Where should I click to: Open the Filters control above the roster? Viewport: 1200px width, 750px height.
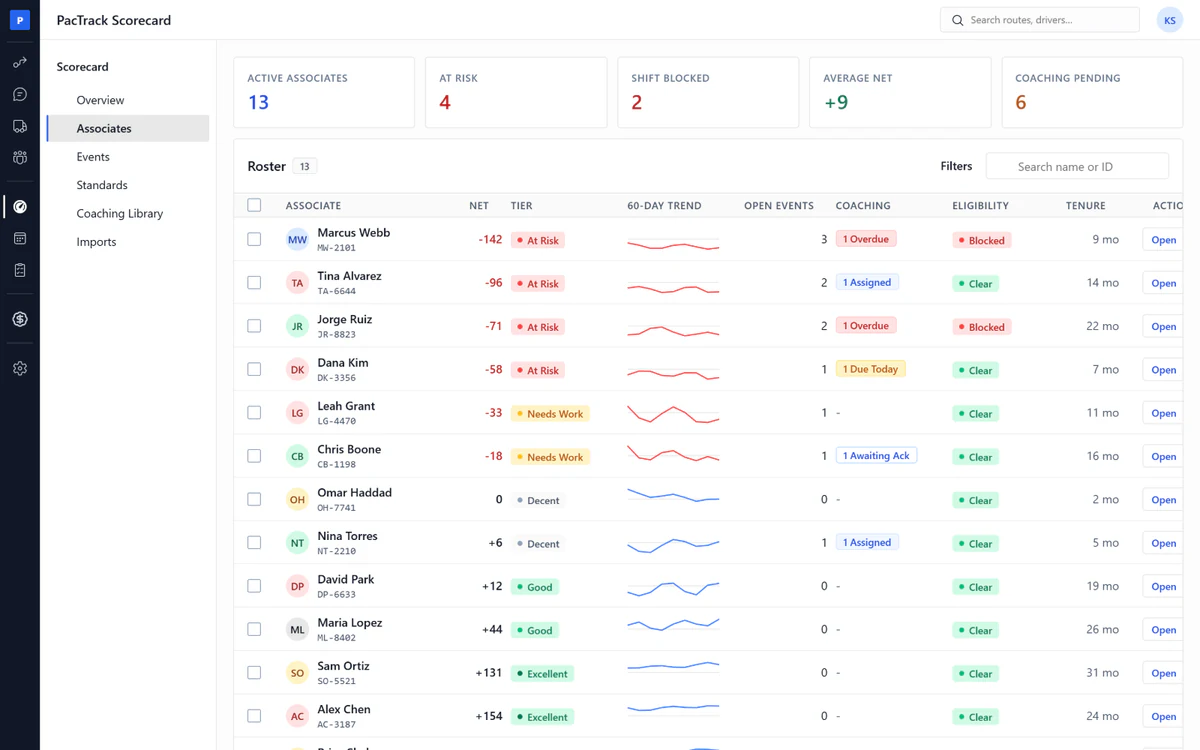click(x=956, y=166)
